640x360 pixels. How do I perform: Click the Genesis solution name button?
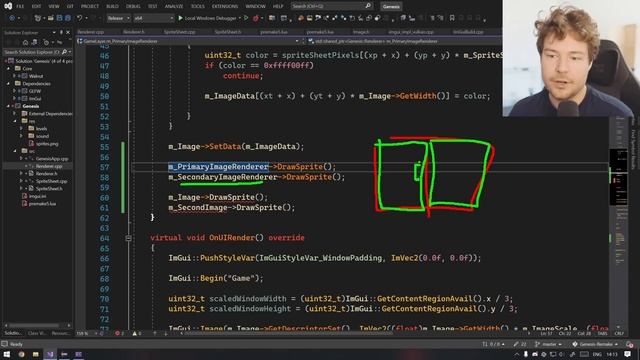coord(391,7)
